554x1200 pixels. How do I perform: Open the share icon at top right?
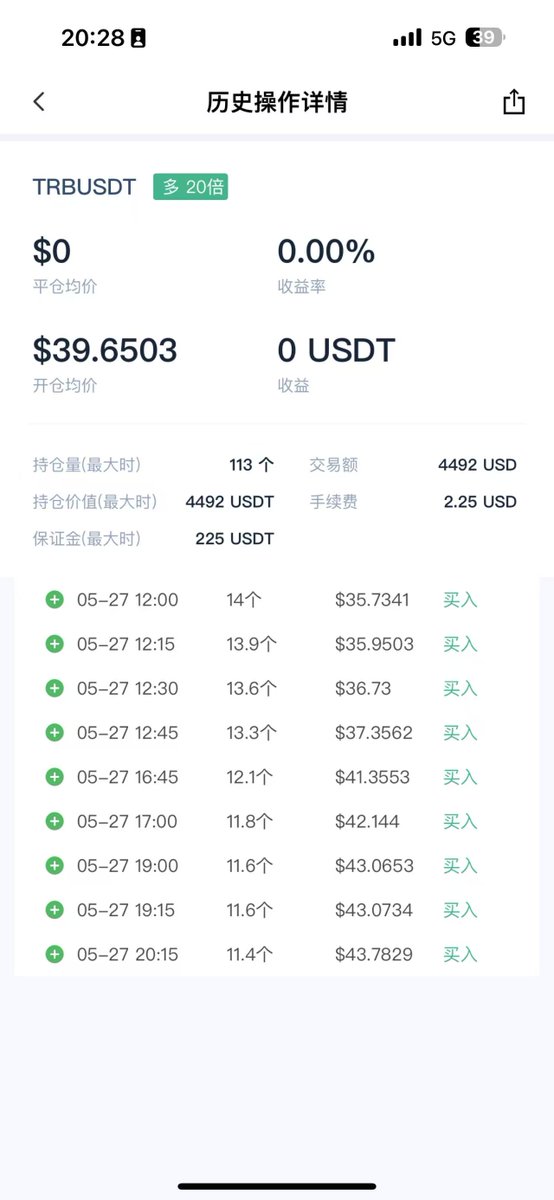click(x=513, y=102)
